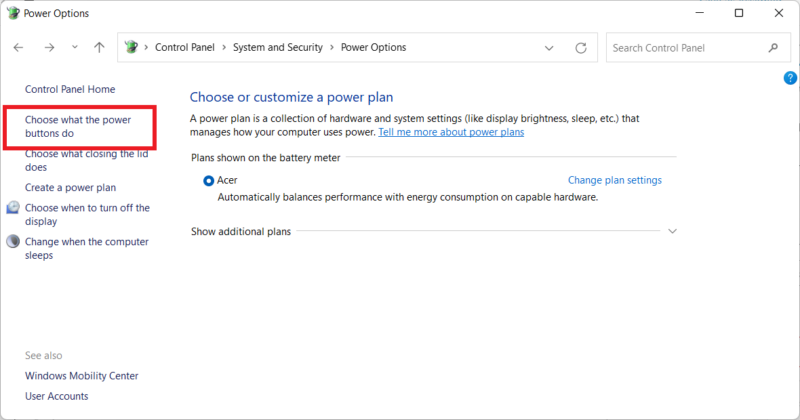Viewport: 800px width, 420px height.
Task: Maximize the Power Options window
Action: point(739,13)
